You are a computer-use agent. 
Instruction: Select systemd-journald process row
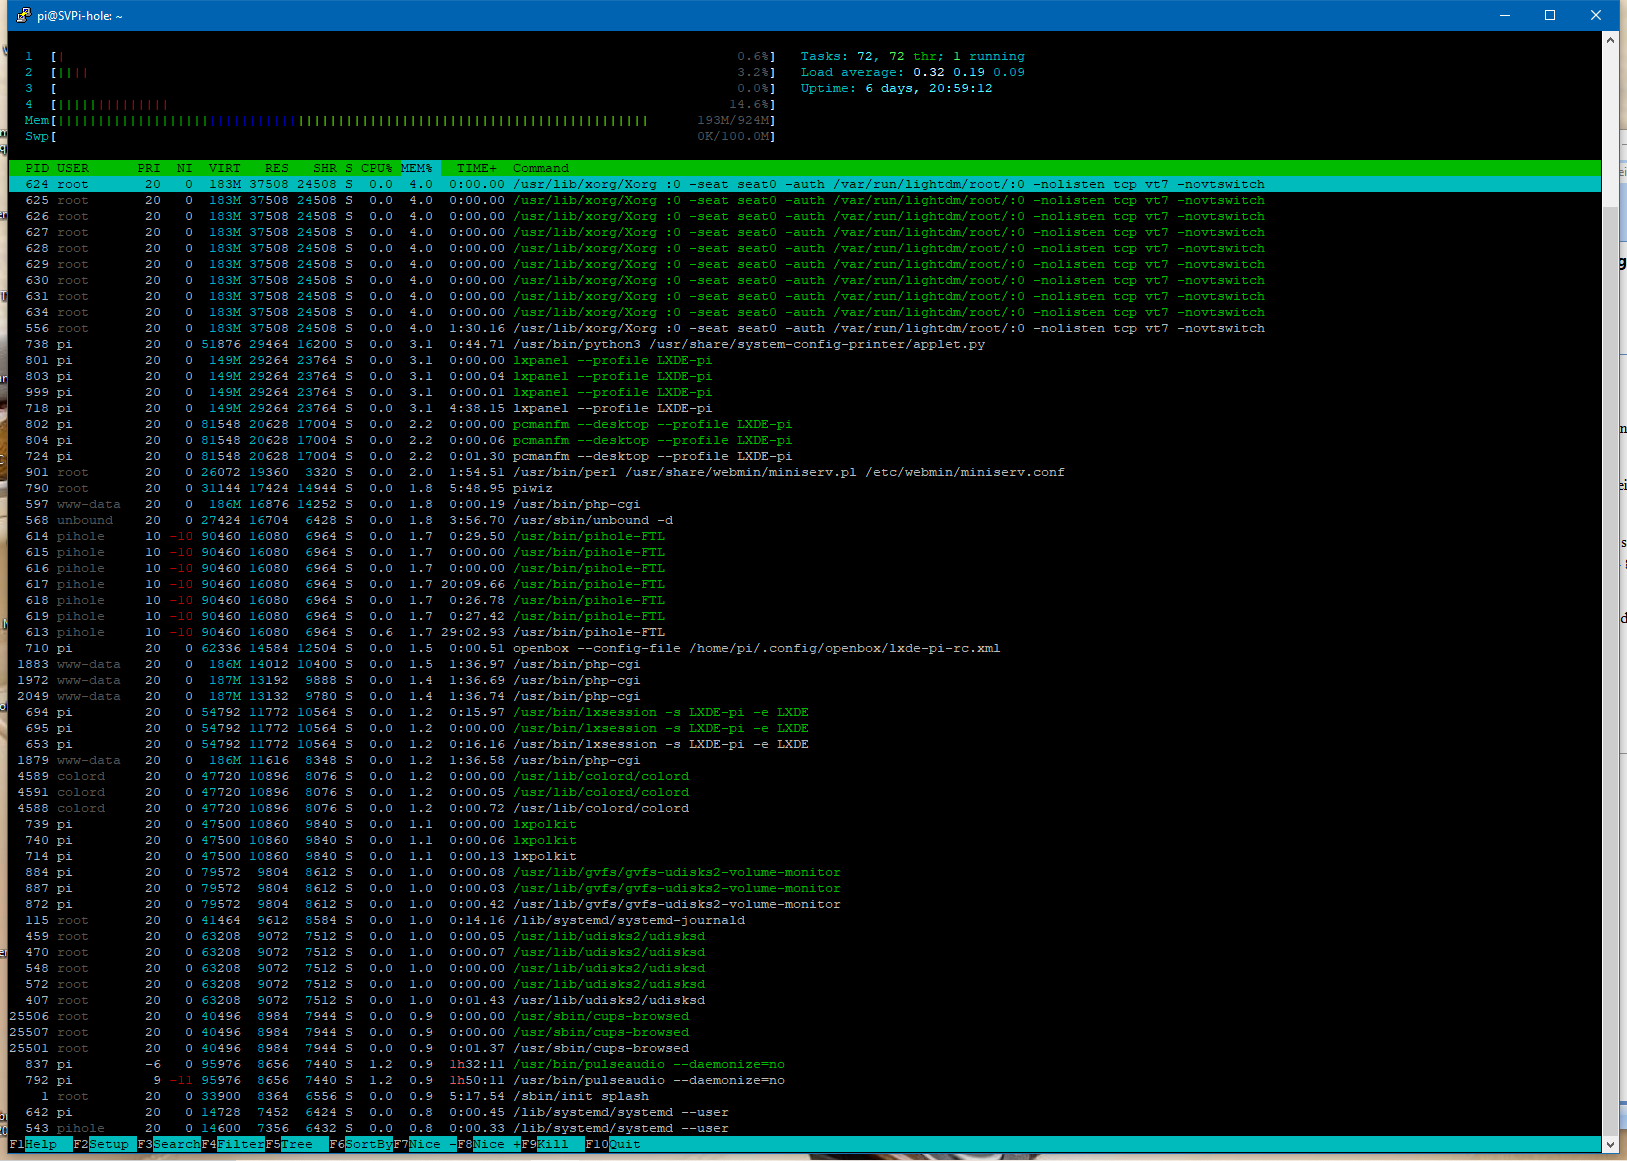[x=805, y=920]
